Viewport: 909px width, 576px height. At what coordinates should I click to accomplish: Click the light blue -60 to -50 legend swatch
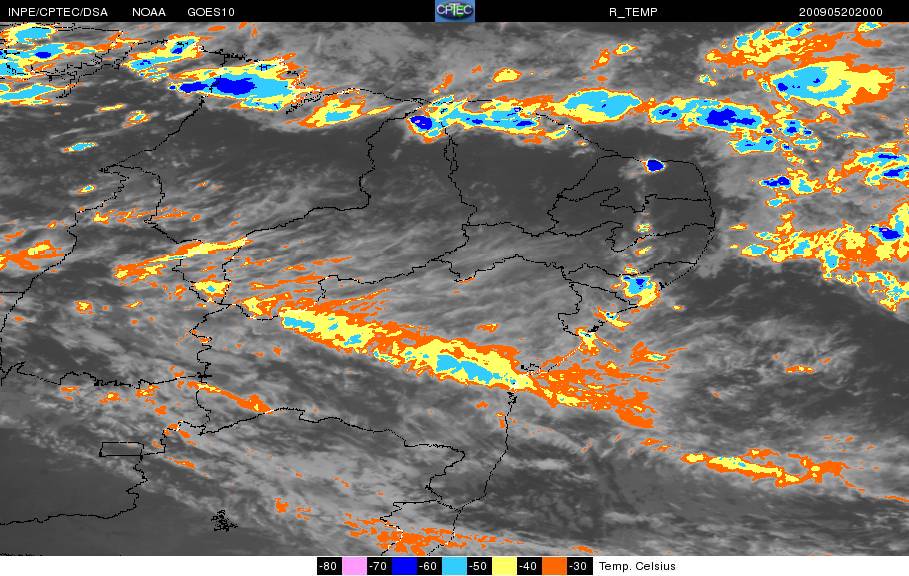click(454, 566)
